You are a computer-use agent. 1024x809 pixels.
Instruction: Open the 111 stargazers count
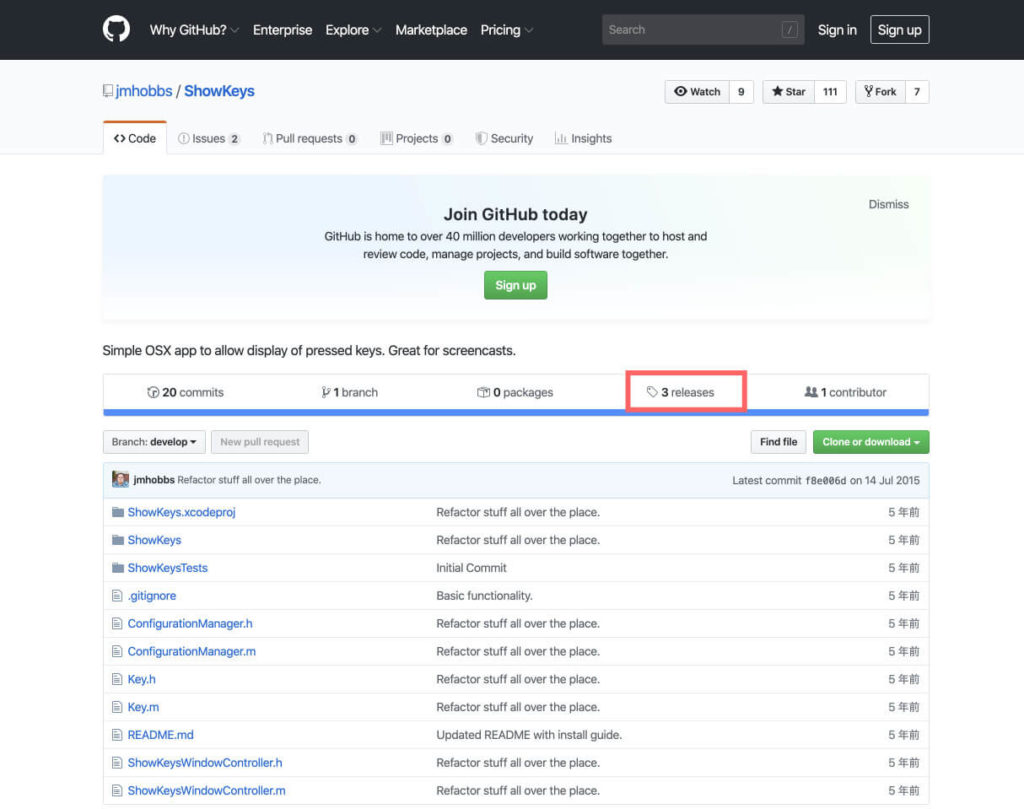pyautogui.click(x=830, y=91)
